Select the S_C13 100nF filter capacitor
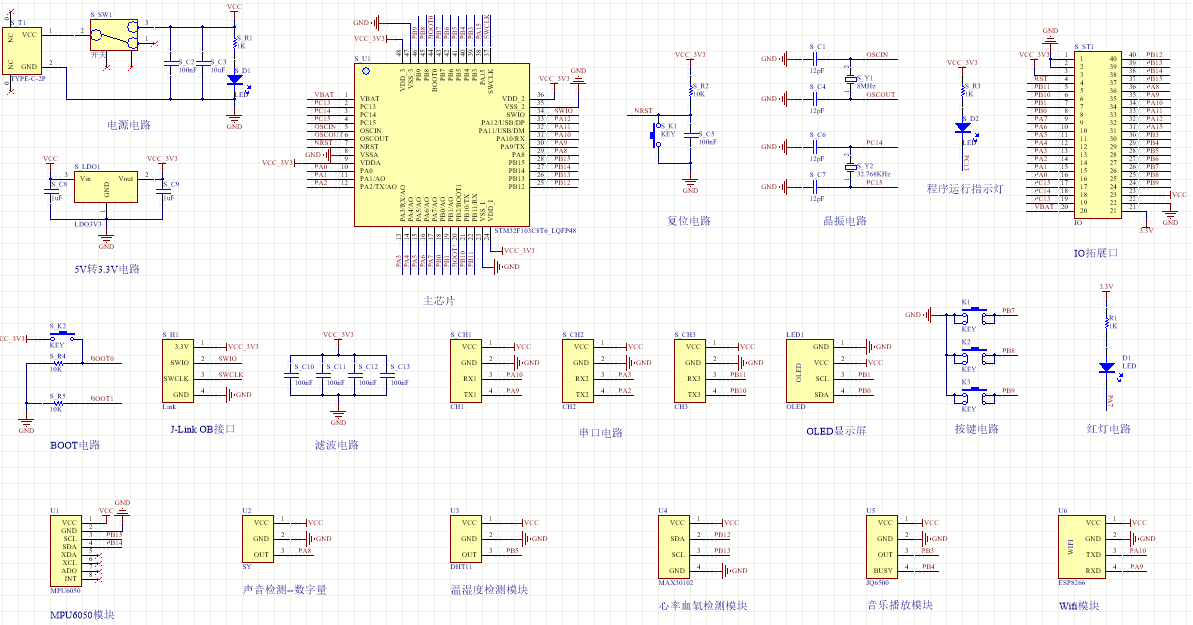This screenshot has height=625, width=1193. 386,375
